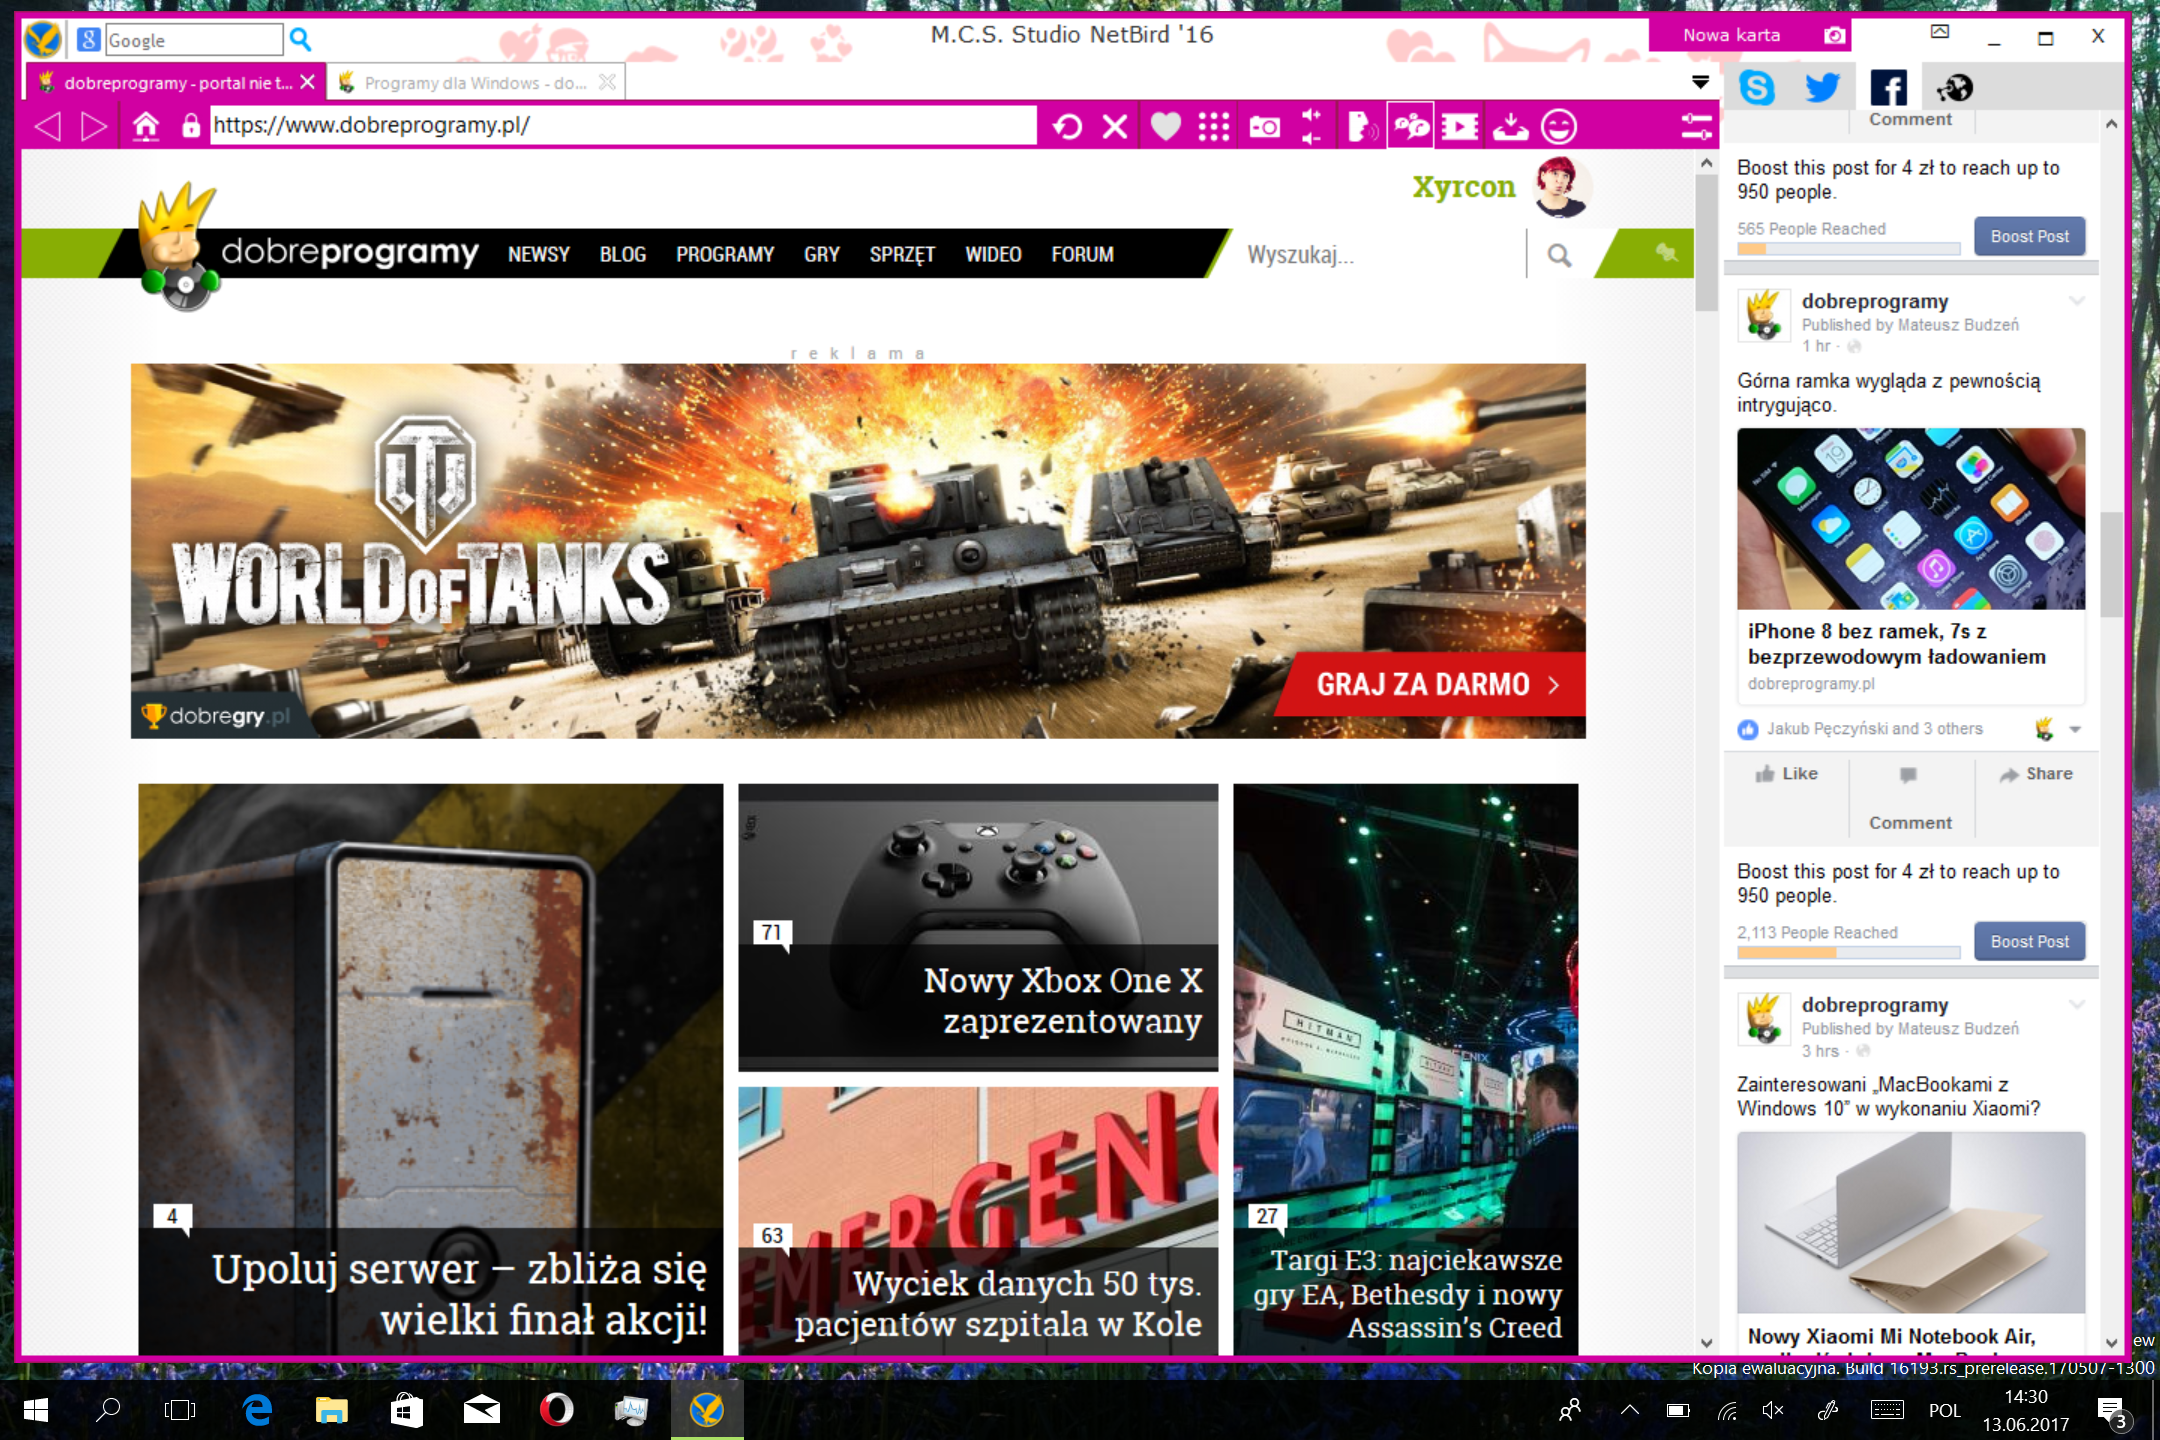2160x1440 pixels.
Task: Open the video player toolbar icon
Action: tap(1459, 125)
